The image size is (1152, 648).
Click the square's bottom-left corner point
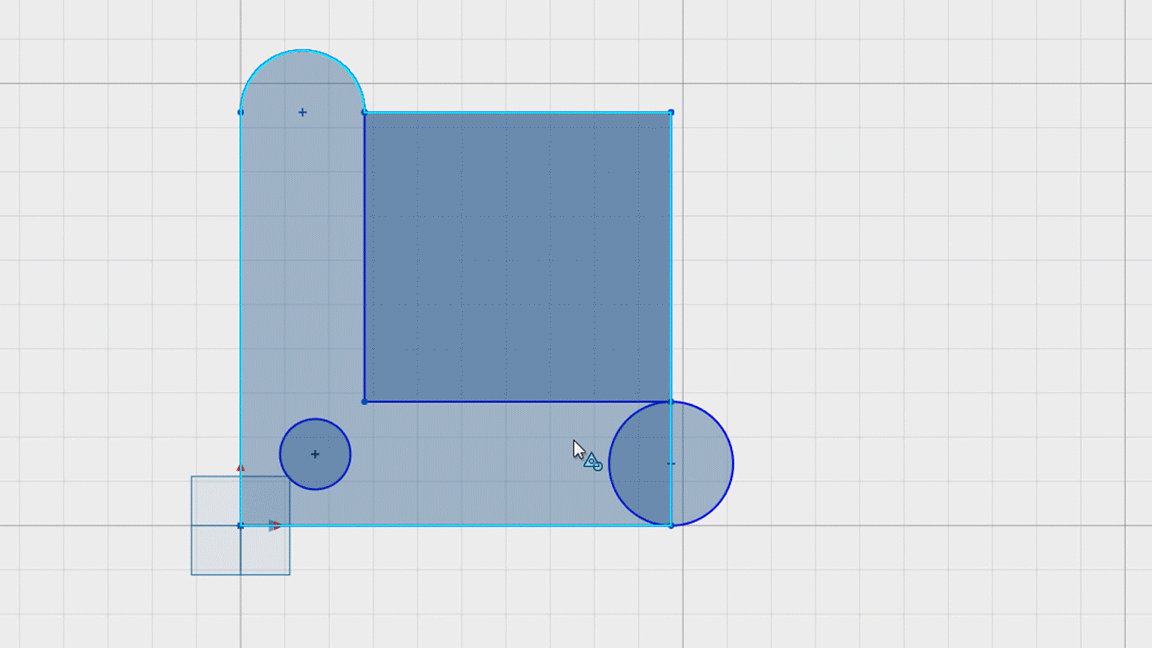tap(364, 402)
